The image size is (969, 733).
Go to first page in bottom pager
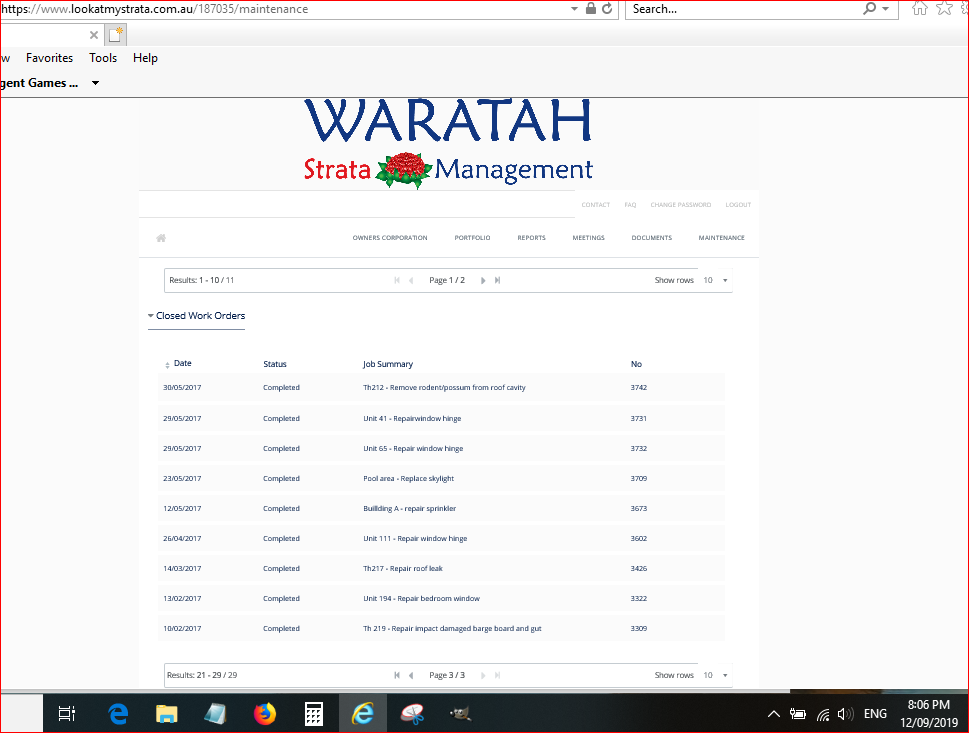(397, 676)
